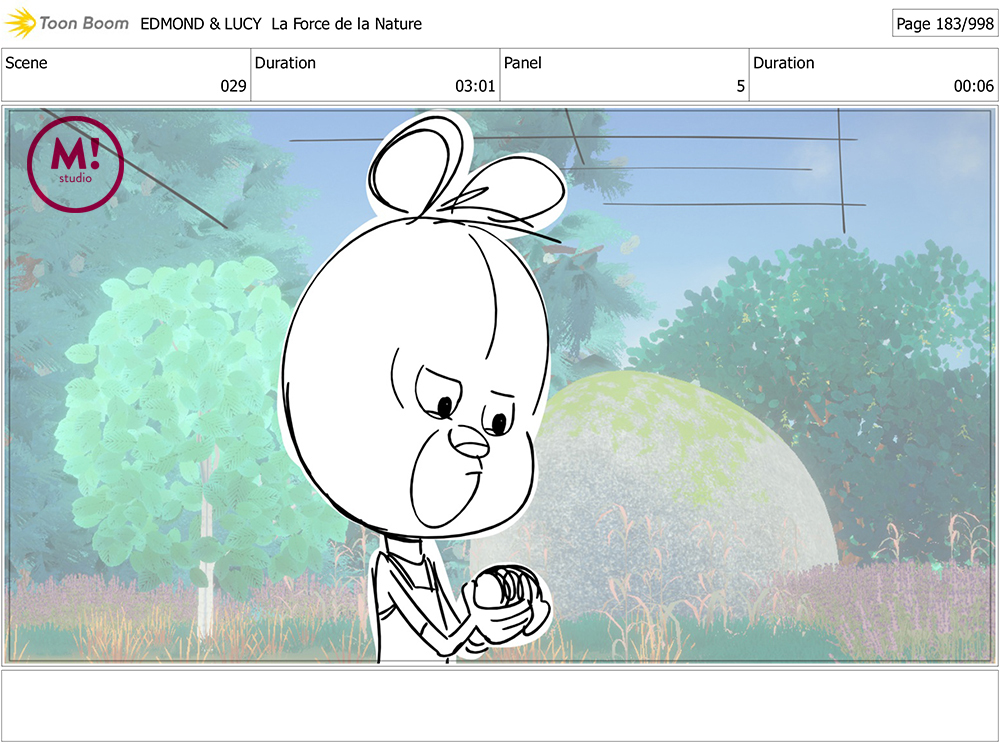Image resolution: width=1000 pixels, height=743 pixels.
Task: Click the scene number '029'
Action: [x=233, y=86]
